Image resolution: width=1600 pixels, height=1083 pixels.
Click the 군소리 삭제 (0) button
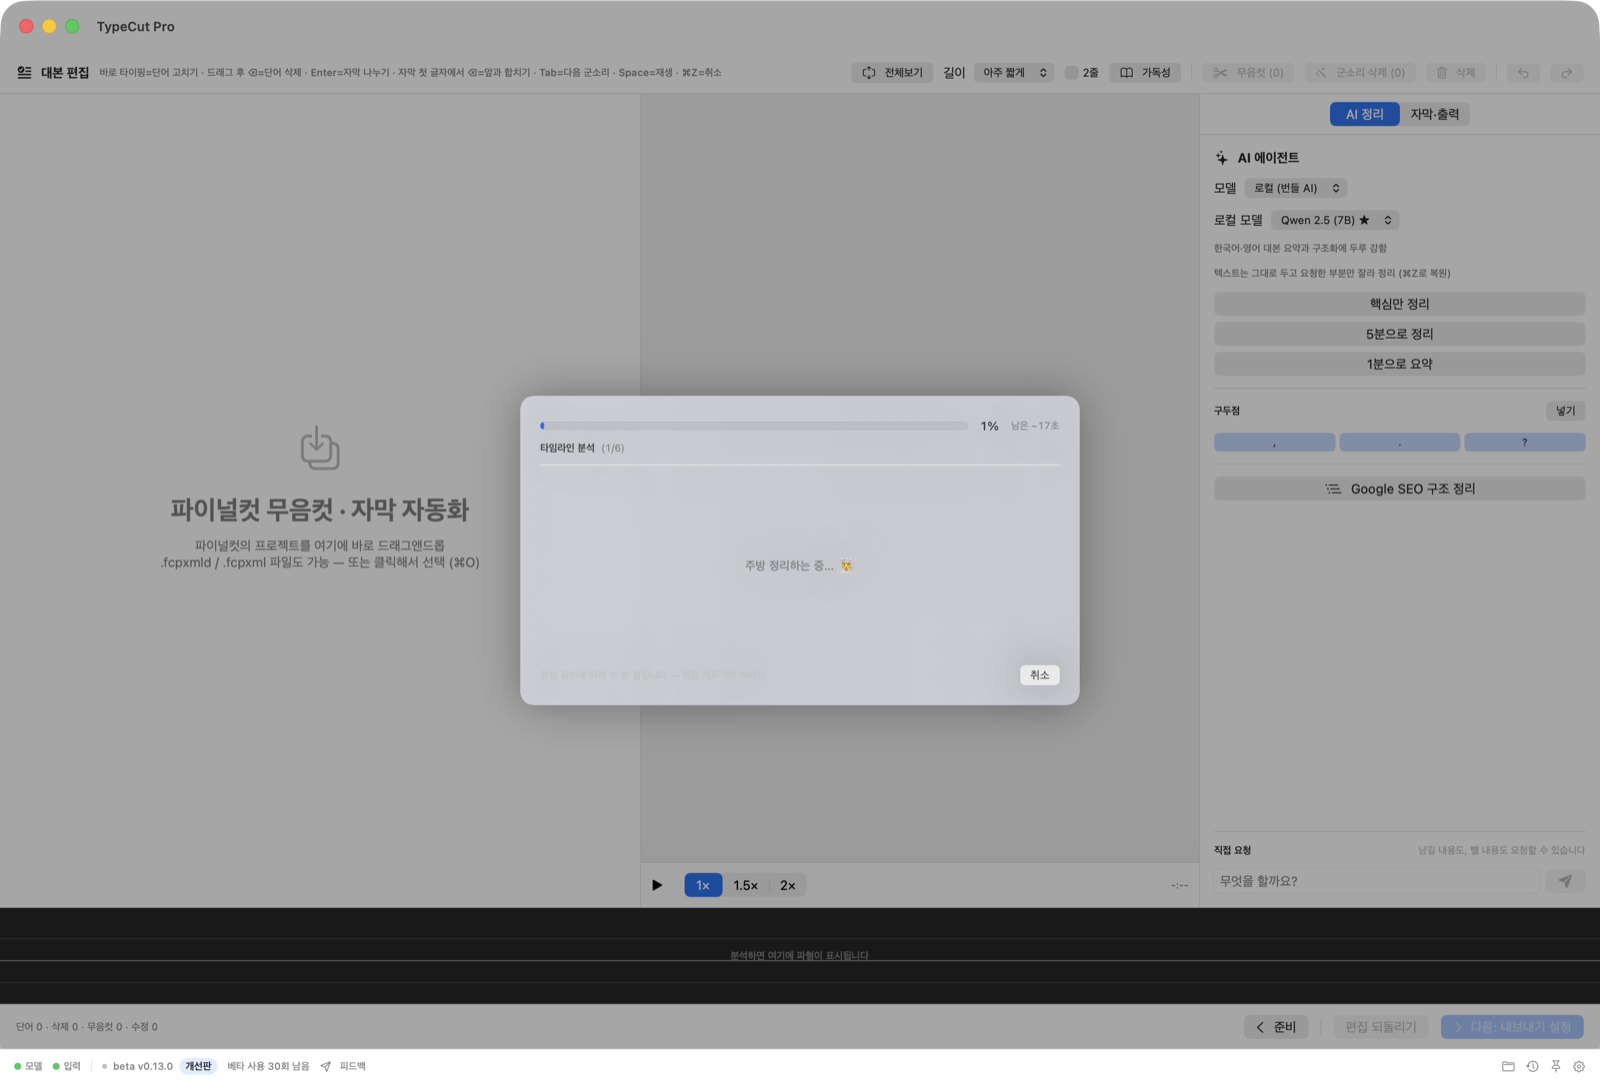[1360, 73]
